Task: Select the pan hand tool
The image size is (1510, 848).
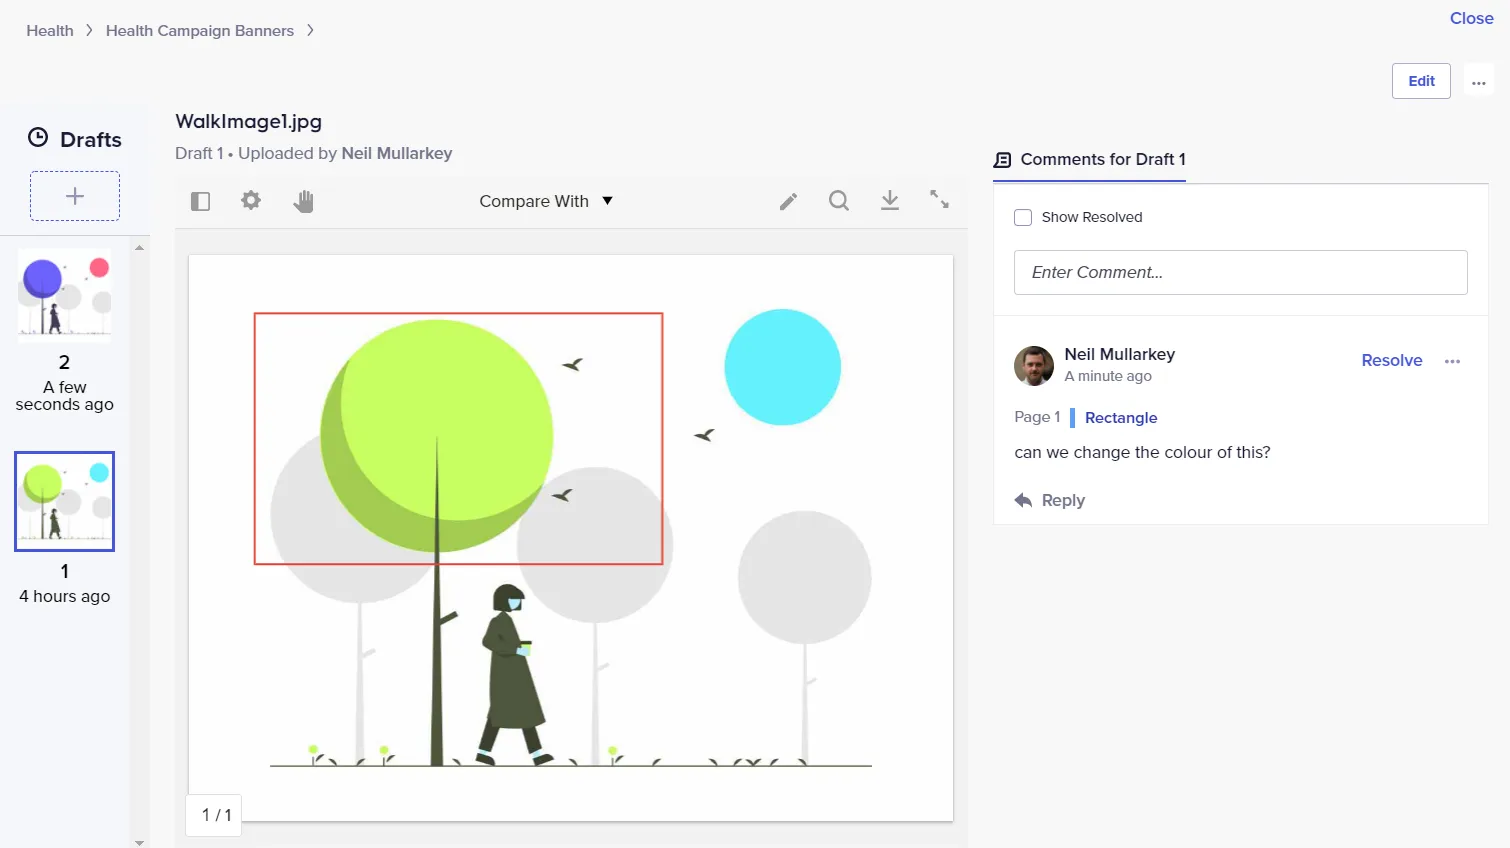Action: (x=303, y=201)
